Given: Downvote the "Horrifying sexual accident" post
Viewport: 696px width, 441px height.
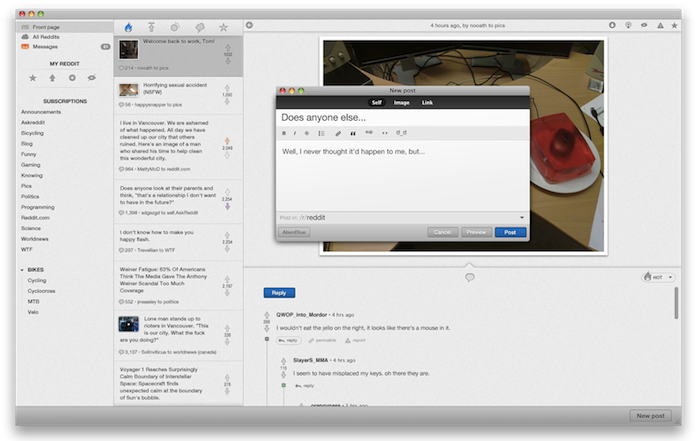Looking at the screenshot, I should [226, 103].
